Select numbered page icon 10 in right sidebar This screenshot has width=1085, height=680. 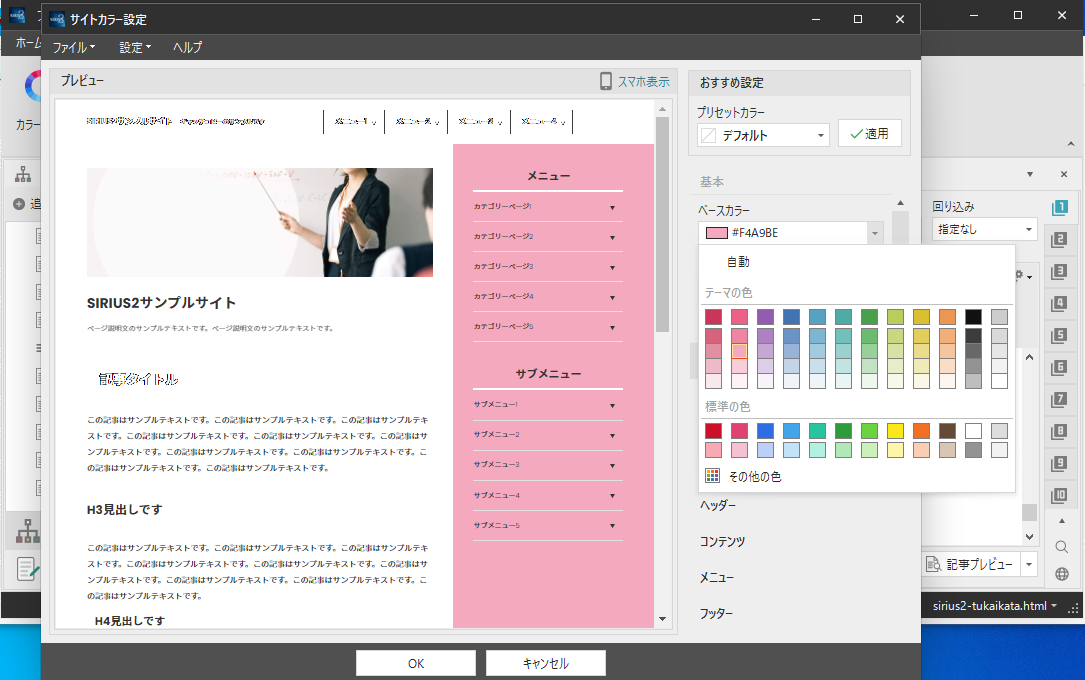[x=1060, y=495]
